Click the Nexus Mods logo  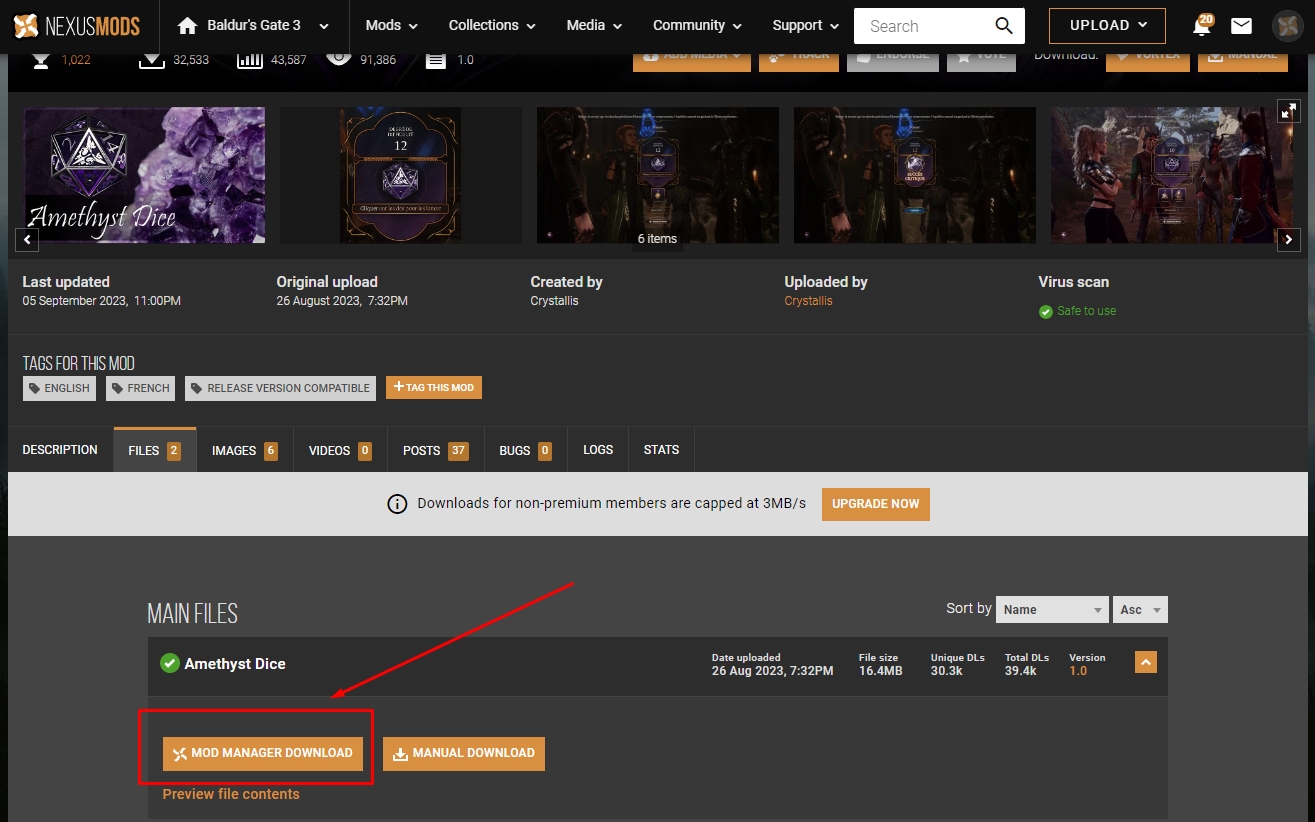click(x=76, y=25)
